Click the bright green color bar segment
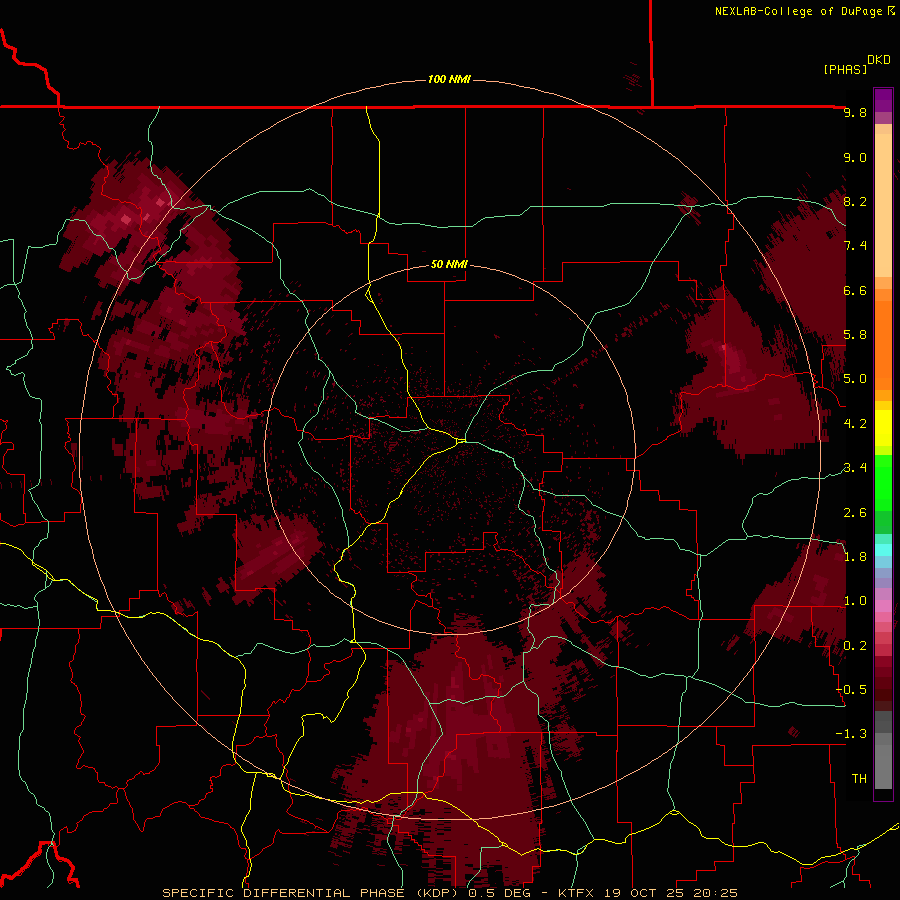 (883, 482)
